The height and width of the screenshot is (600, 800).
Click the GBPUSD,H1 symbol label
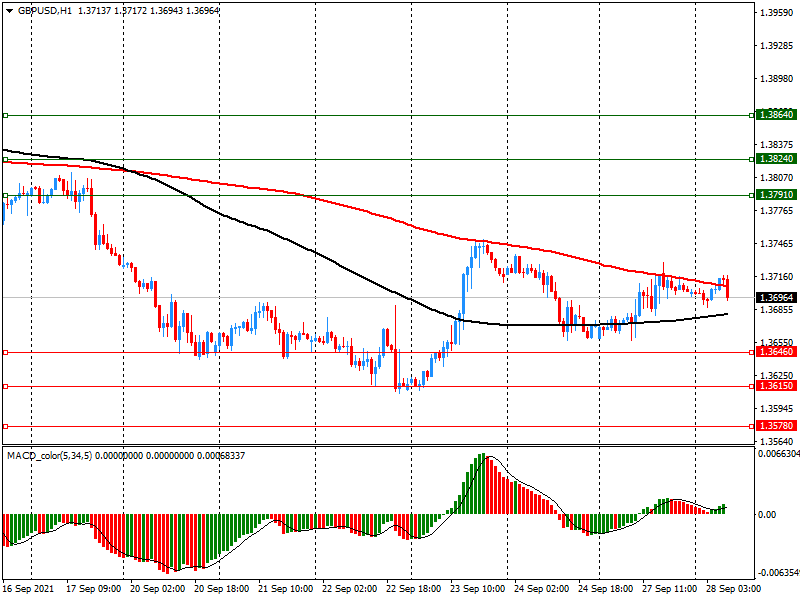(x=45, y=11)
